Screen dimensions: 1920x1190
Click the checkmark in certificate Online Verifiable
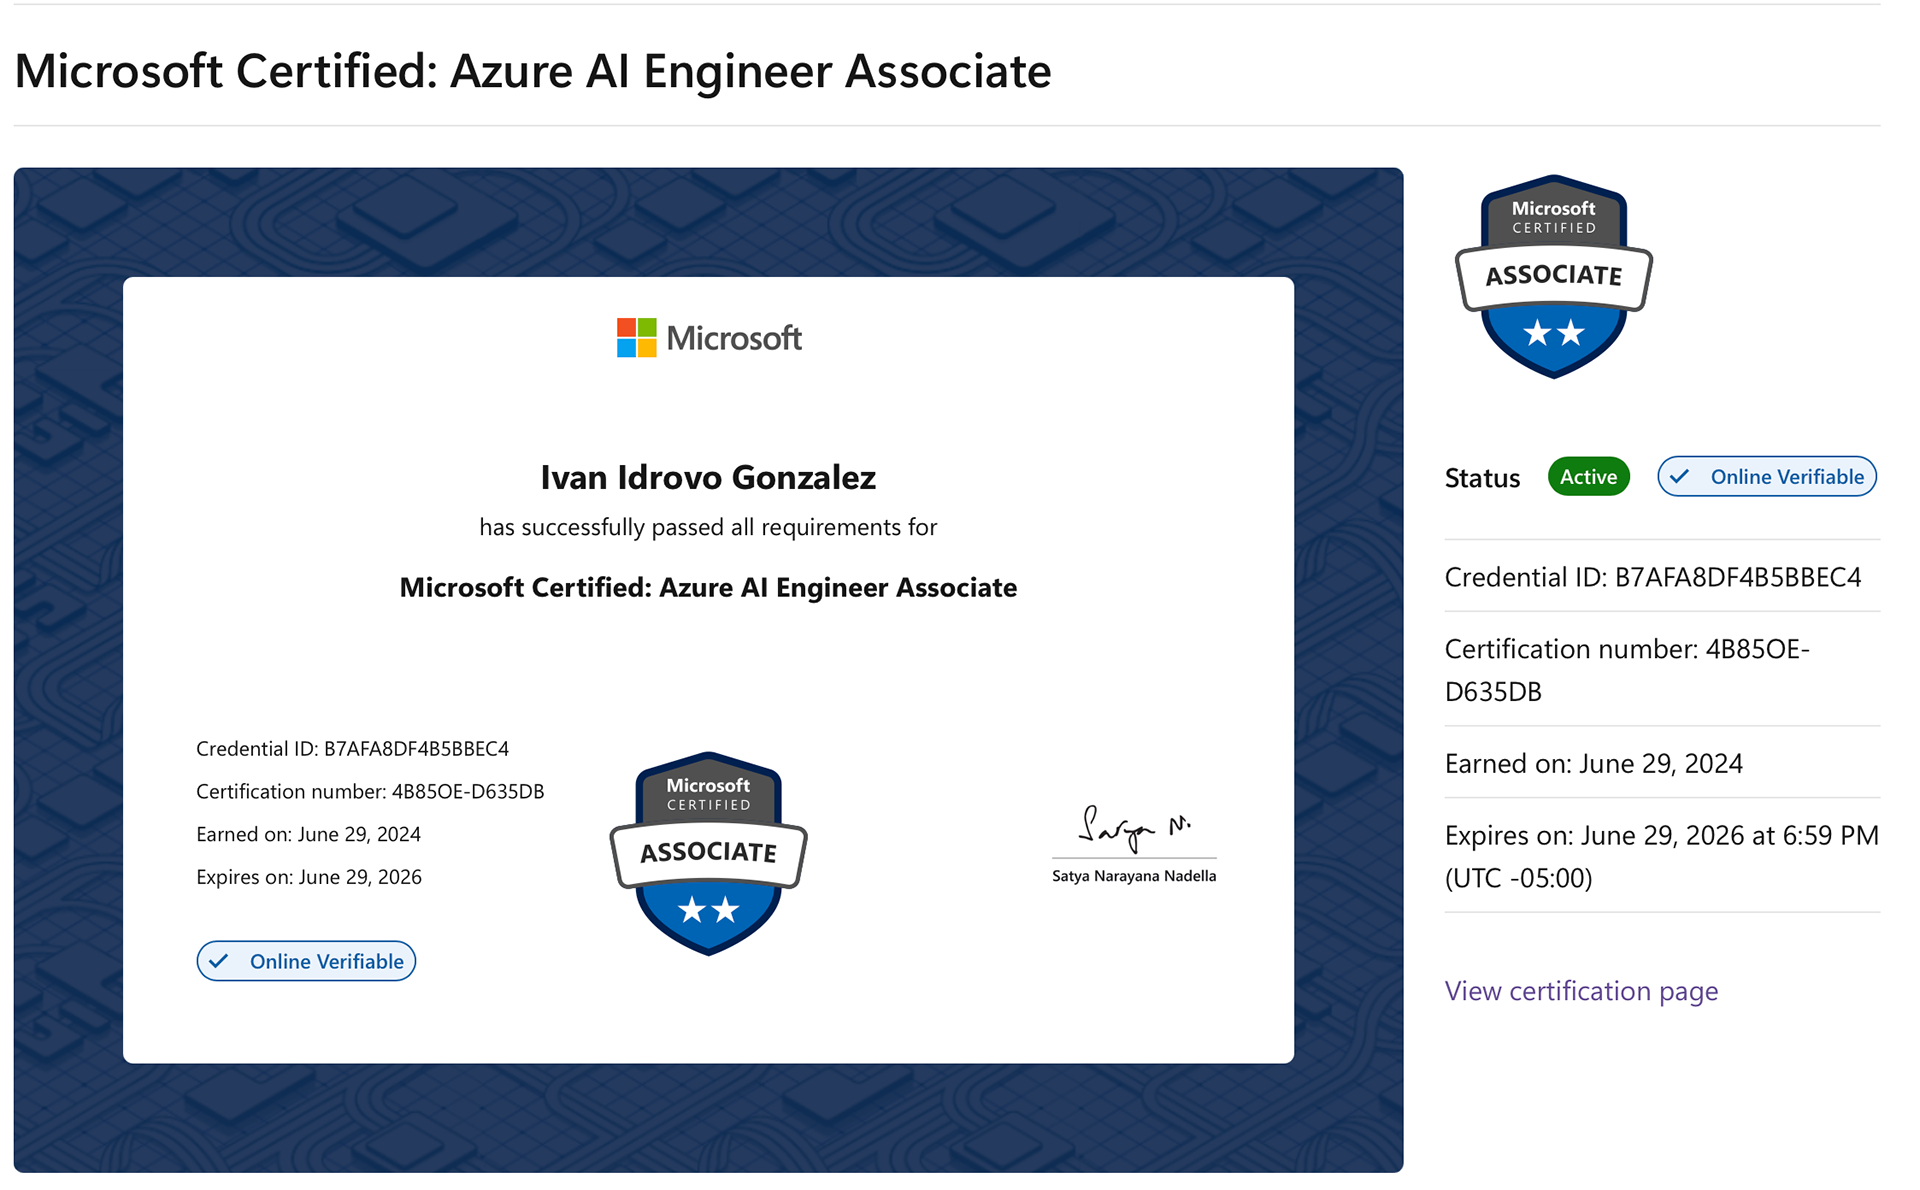click(219, 961)
